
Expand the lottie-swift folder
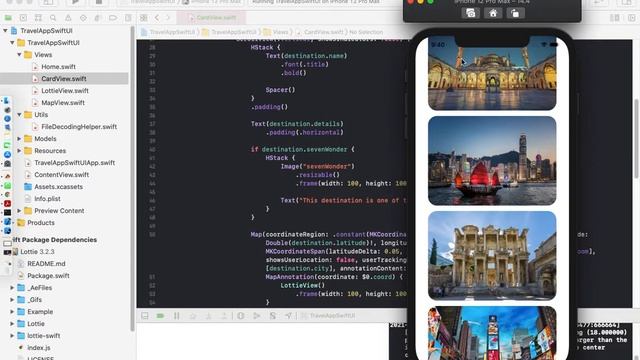(x=12, y=336)
